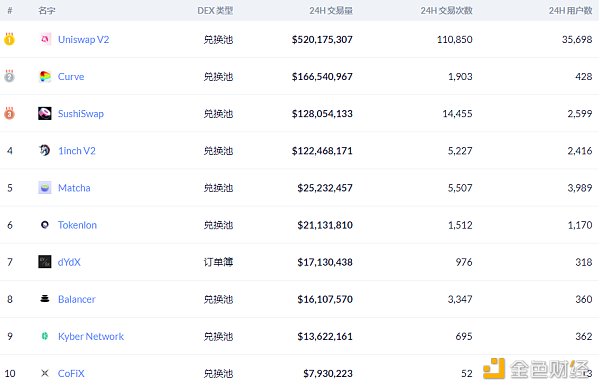Click the dYdX black square icon
The width and height of the screenshot is (600, 390).
coord(45,262)
